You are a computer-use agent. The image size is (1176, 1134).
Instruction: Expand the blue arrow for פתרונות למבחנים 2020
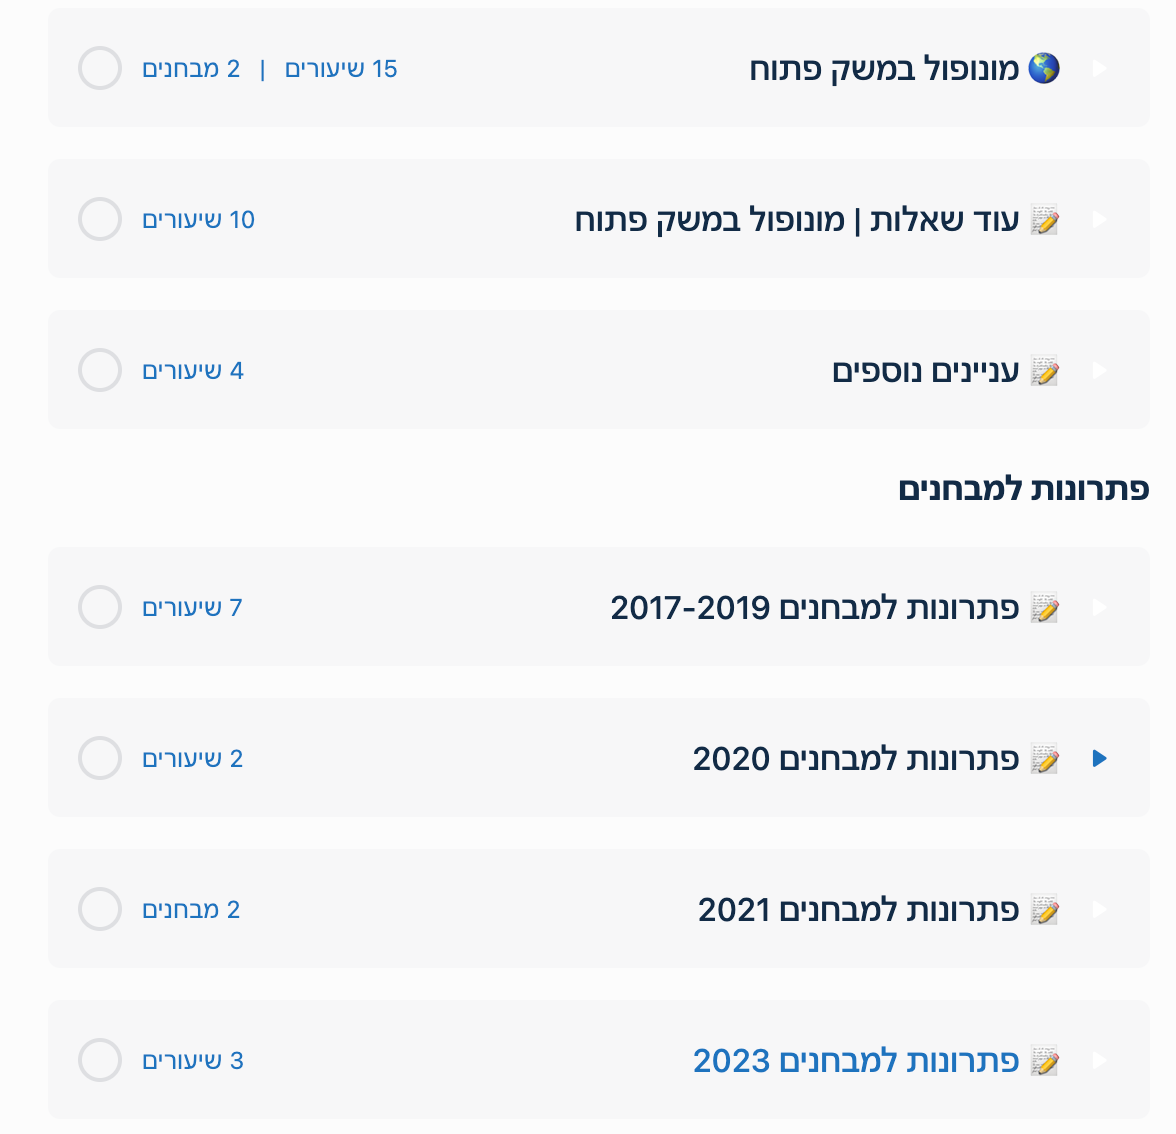click(1100, 758)
